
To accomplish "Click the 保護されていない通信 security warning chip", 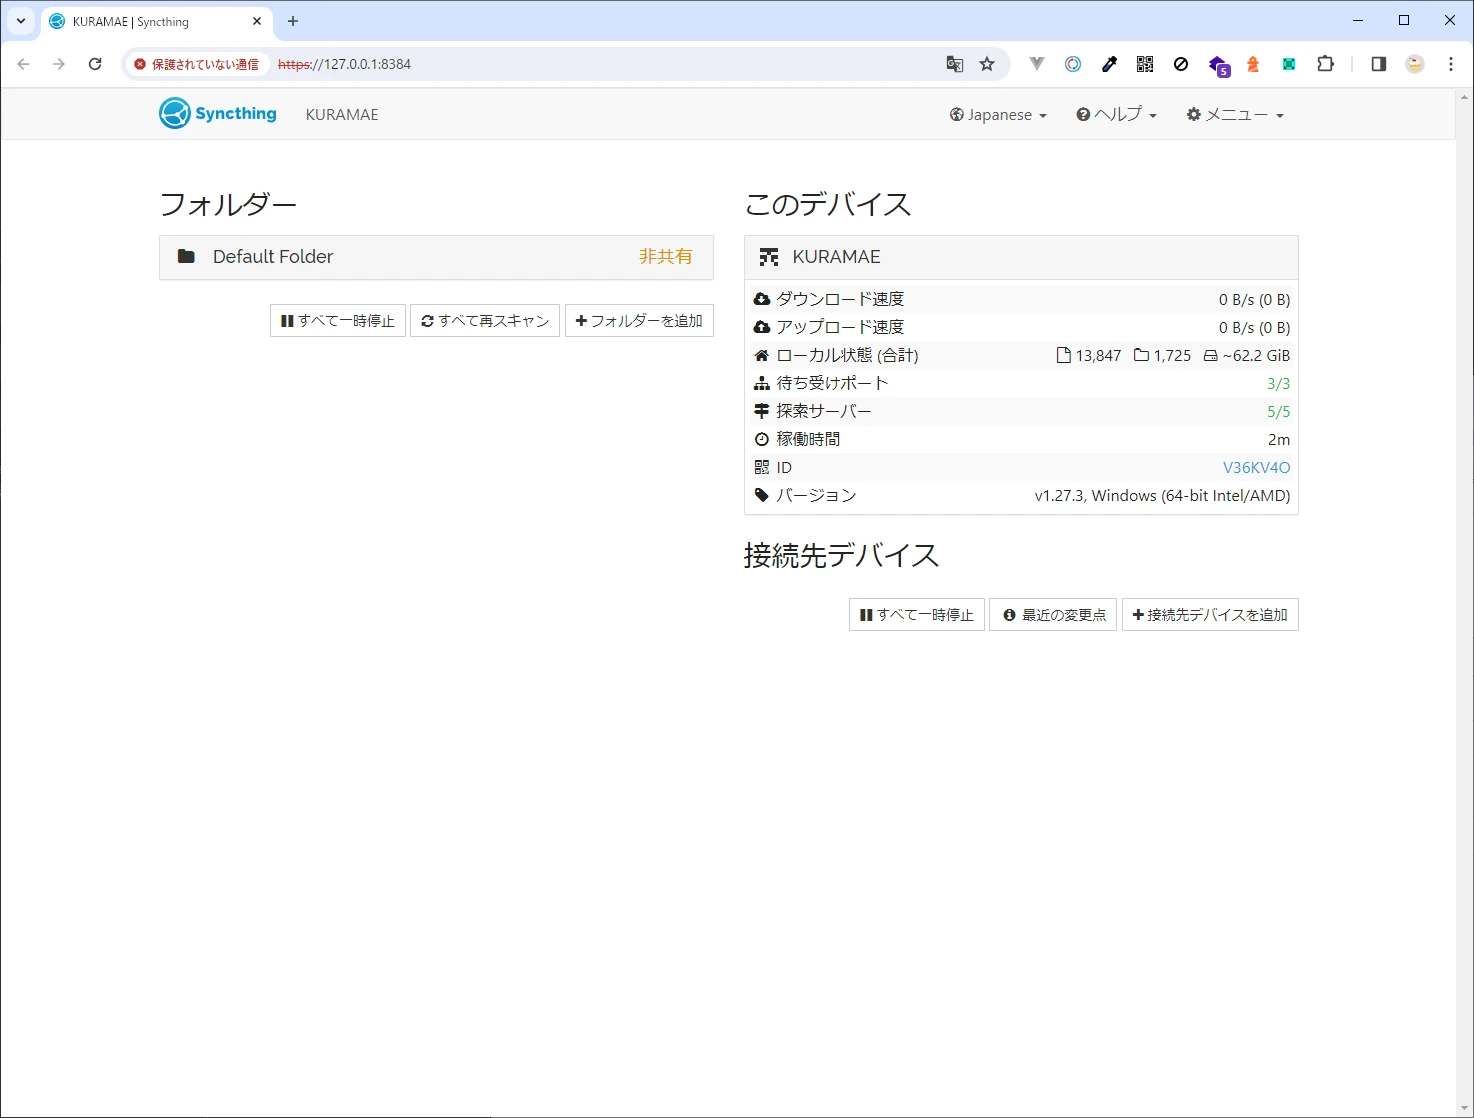I will pos(197,64).
